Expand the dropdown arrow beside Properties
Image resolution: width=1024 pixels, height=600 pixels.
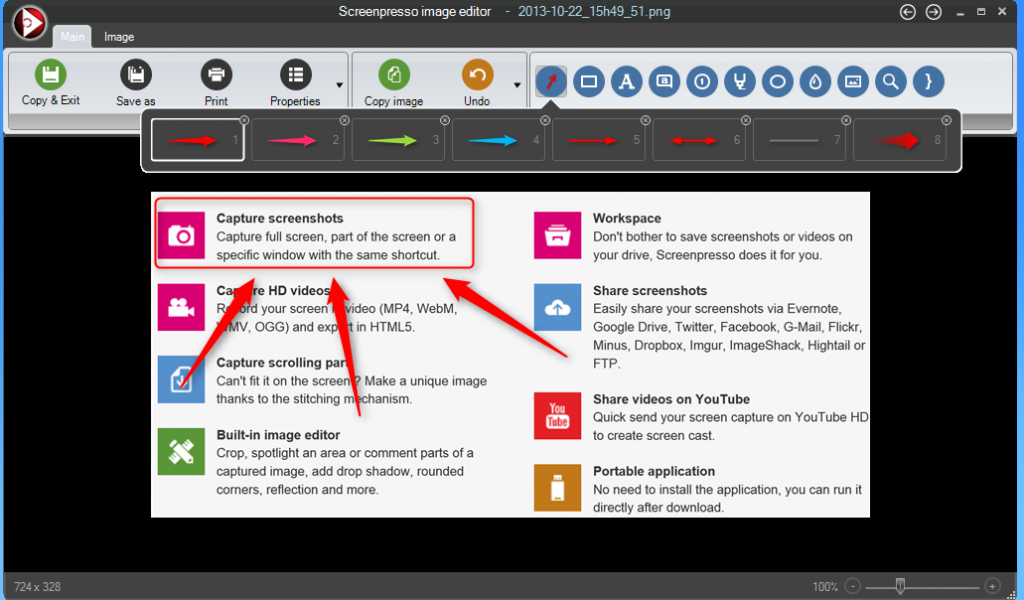[340, 85]
